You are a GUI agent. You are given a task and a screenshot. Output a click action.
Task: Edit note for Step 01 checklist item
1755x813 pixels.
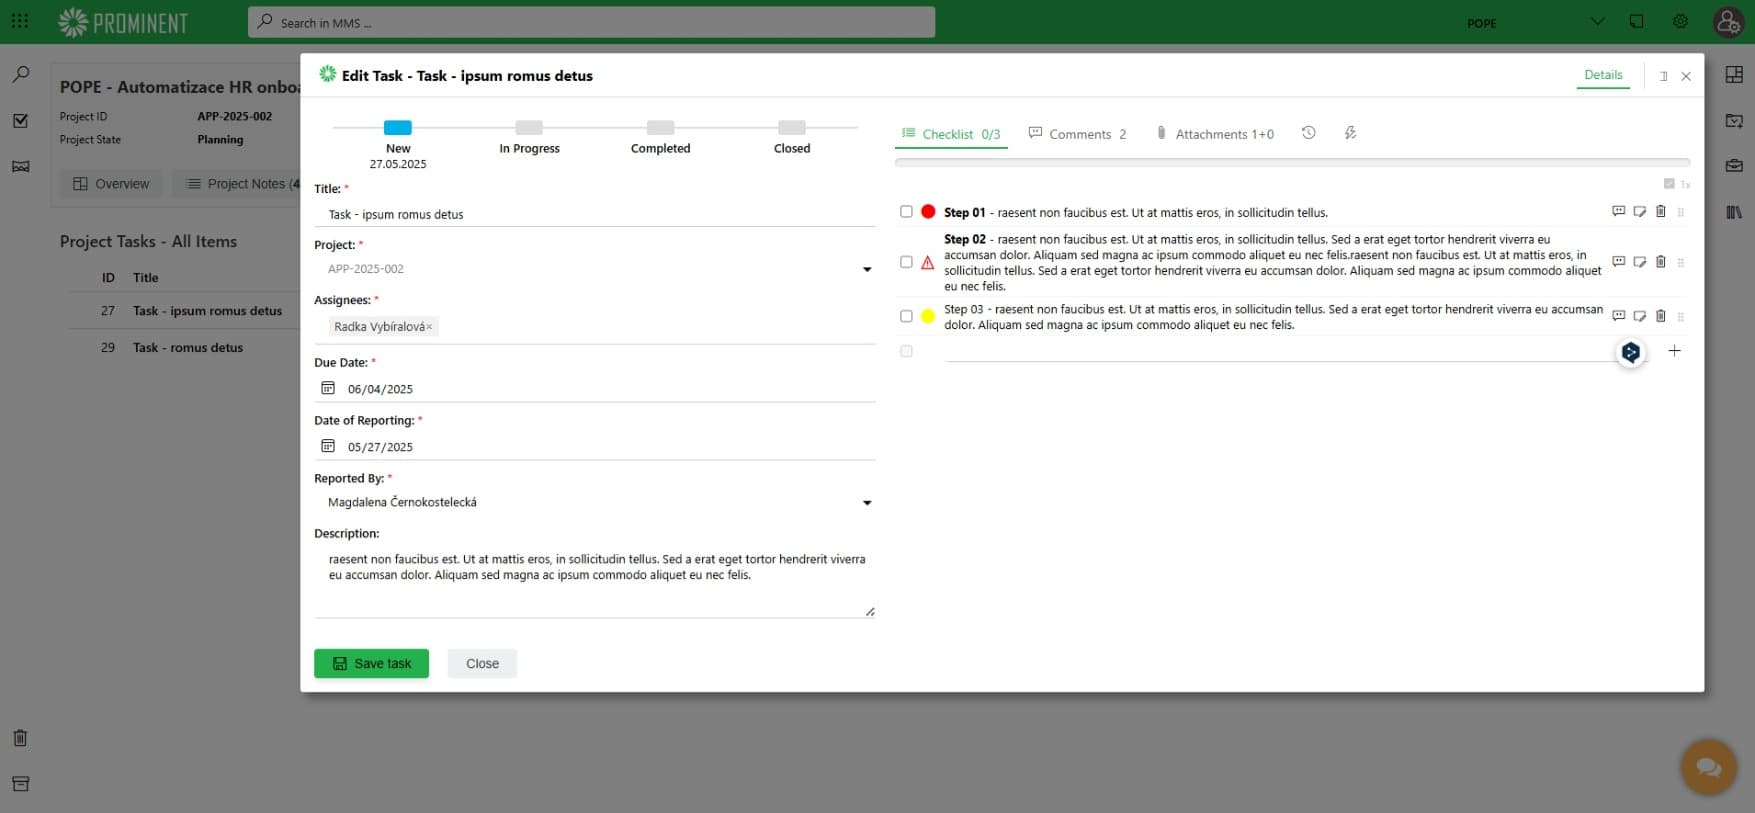point(1640,211)
